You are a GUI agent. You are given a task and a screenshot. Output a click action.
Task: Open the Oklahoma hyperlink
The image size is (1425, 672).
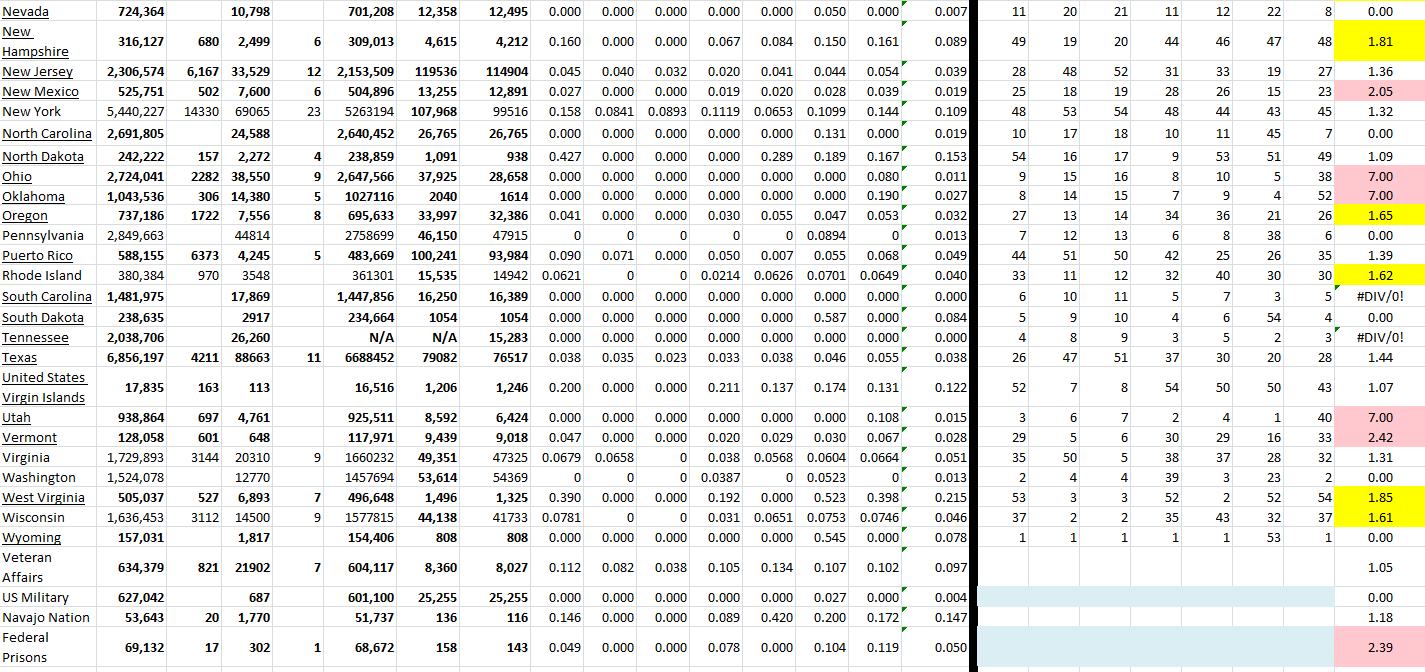coord(33,196)
